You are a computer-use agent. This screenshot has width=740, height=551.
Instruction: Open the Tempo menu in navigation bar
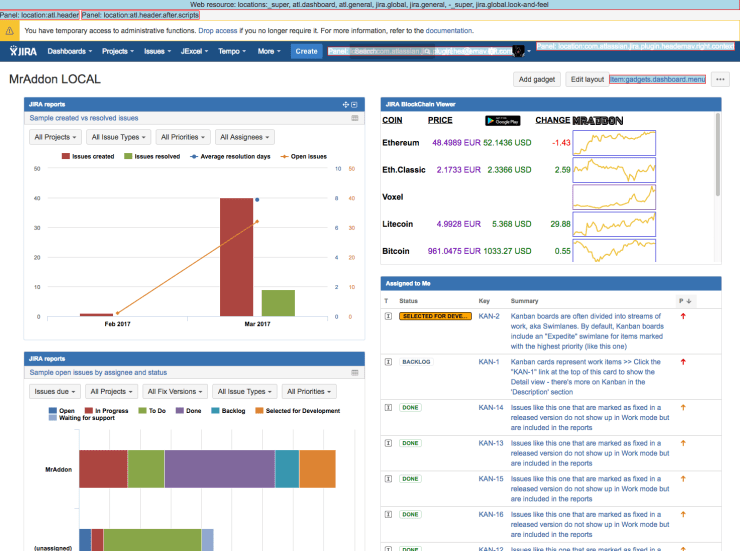point(233,51)
